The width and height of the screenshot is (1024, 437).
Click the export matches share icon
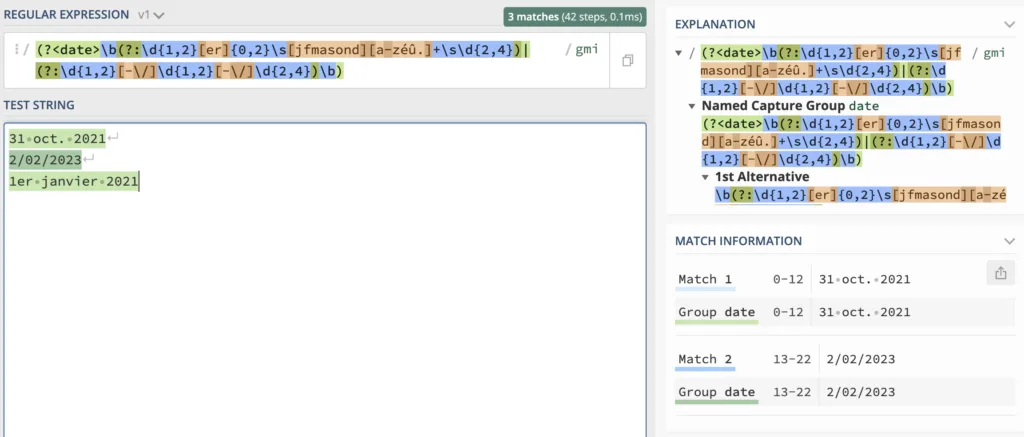pyautogui.click(x=1000, y=274)
